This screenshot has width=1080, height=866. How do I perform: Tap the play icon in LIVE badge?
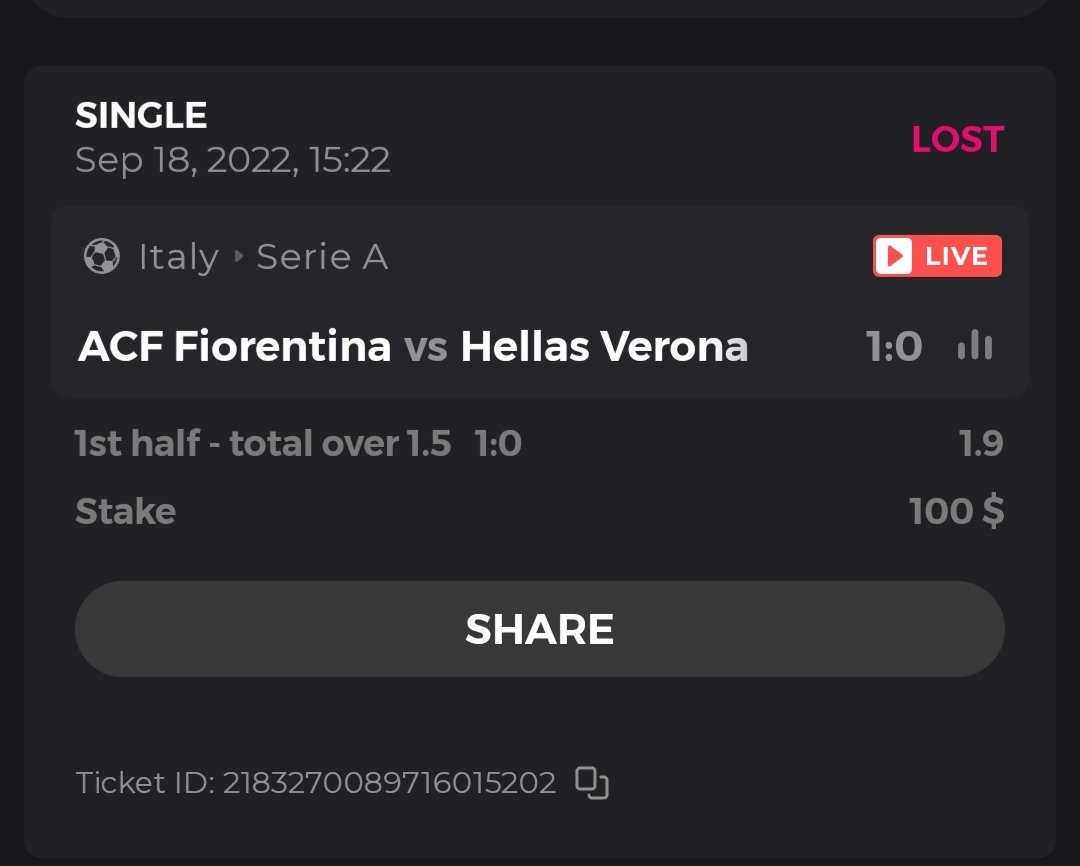[896, 257]
